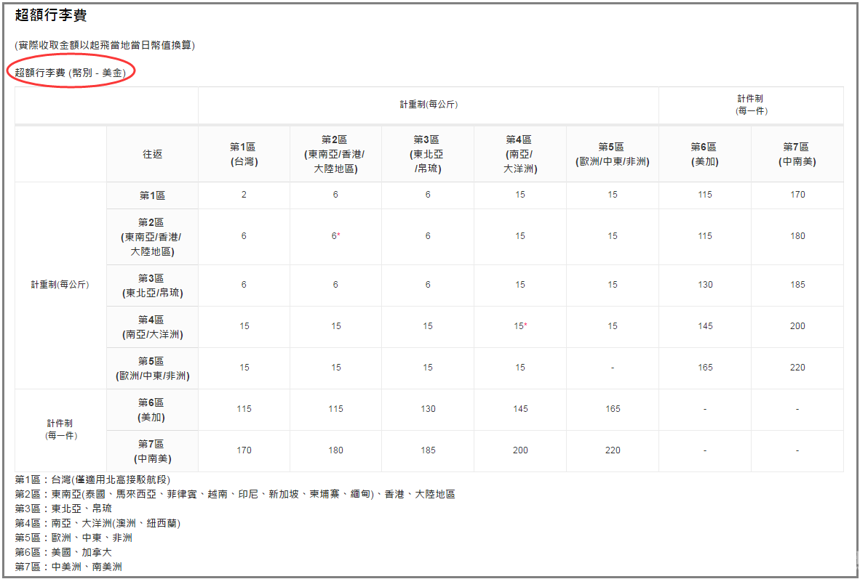Image resolution: width=860 pixels, height=579 pixels.
Task: Click the 往返 header cell
Action: click(x=152, y=154)
